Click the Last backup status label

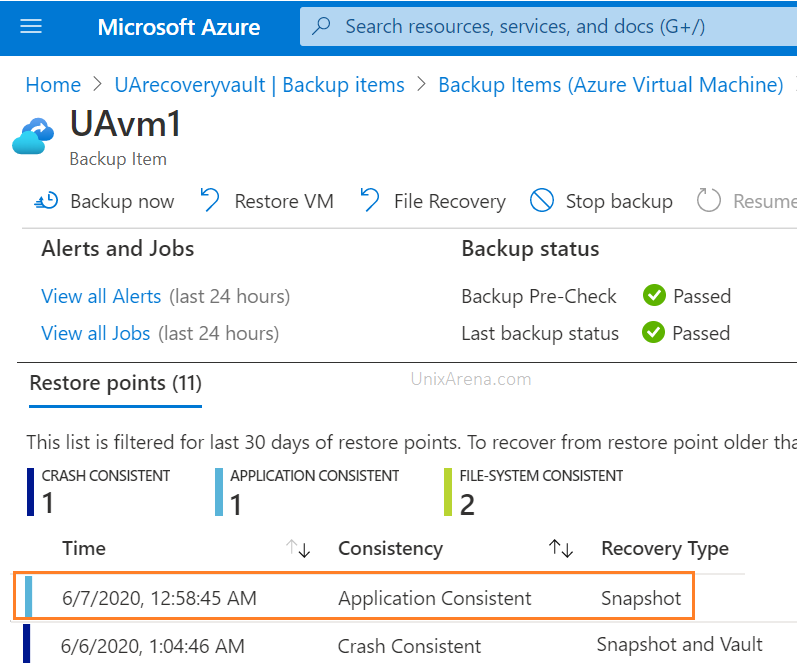(x=540, y=334)
